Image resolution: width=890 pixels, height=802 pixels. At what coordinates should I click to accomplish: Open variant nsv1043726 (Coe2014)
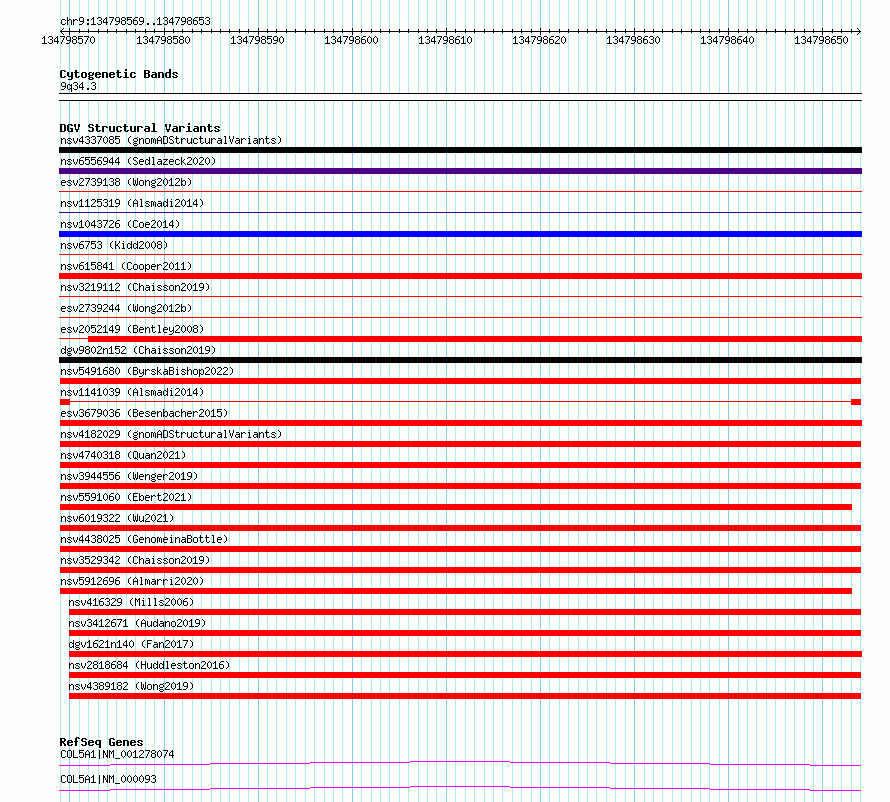pyautogui.click(x=120, y=224)
